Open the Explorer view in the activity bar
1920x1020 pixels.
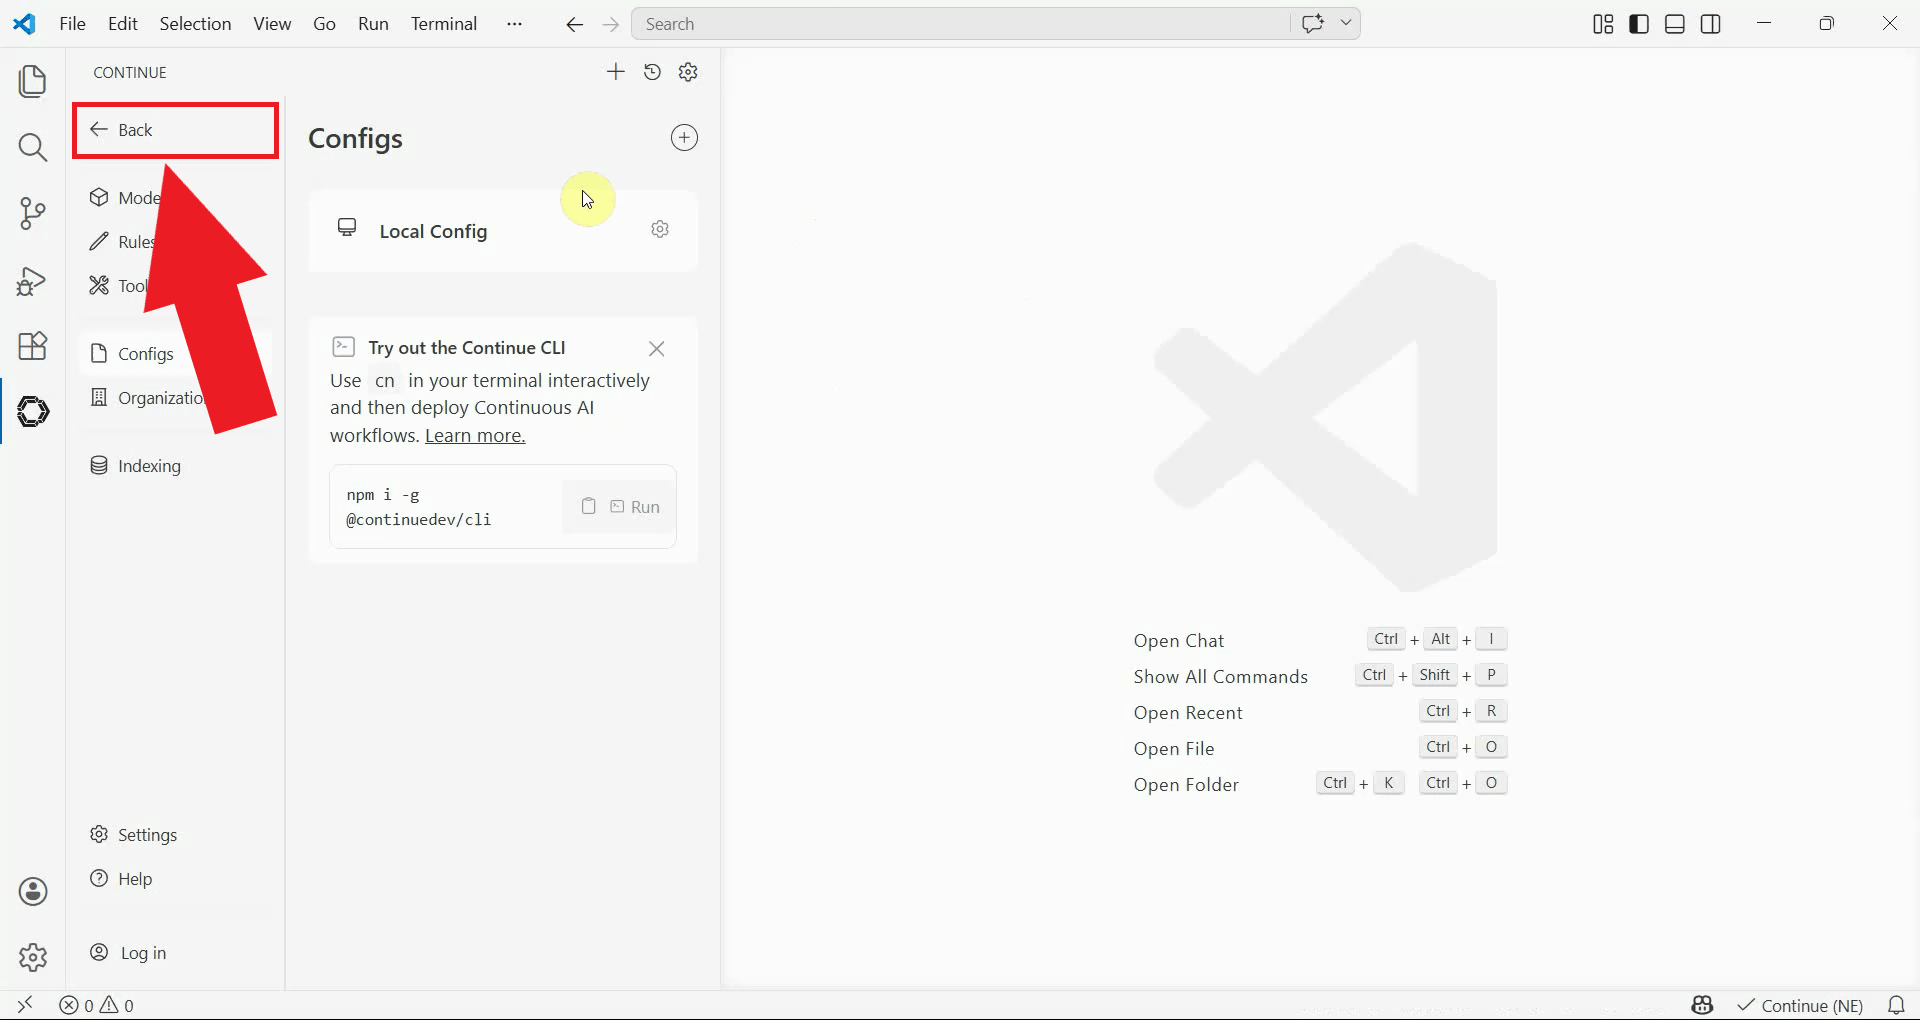tap(33, 81)
